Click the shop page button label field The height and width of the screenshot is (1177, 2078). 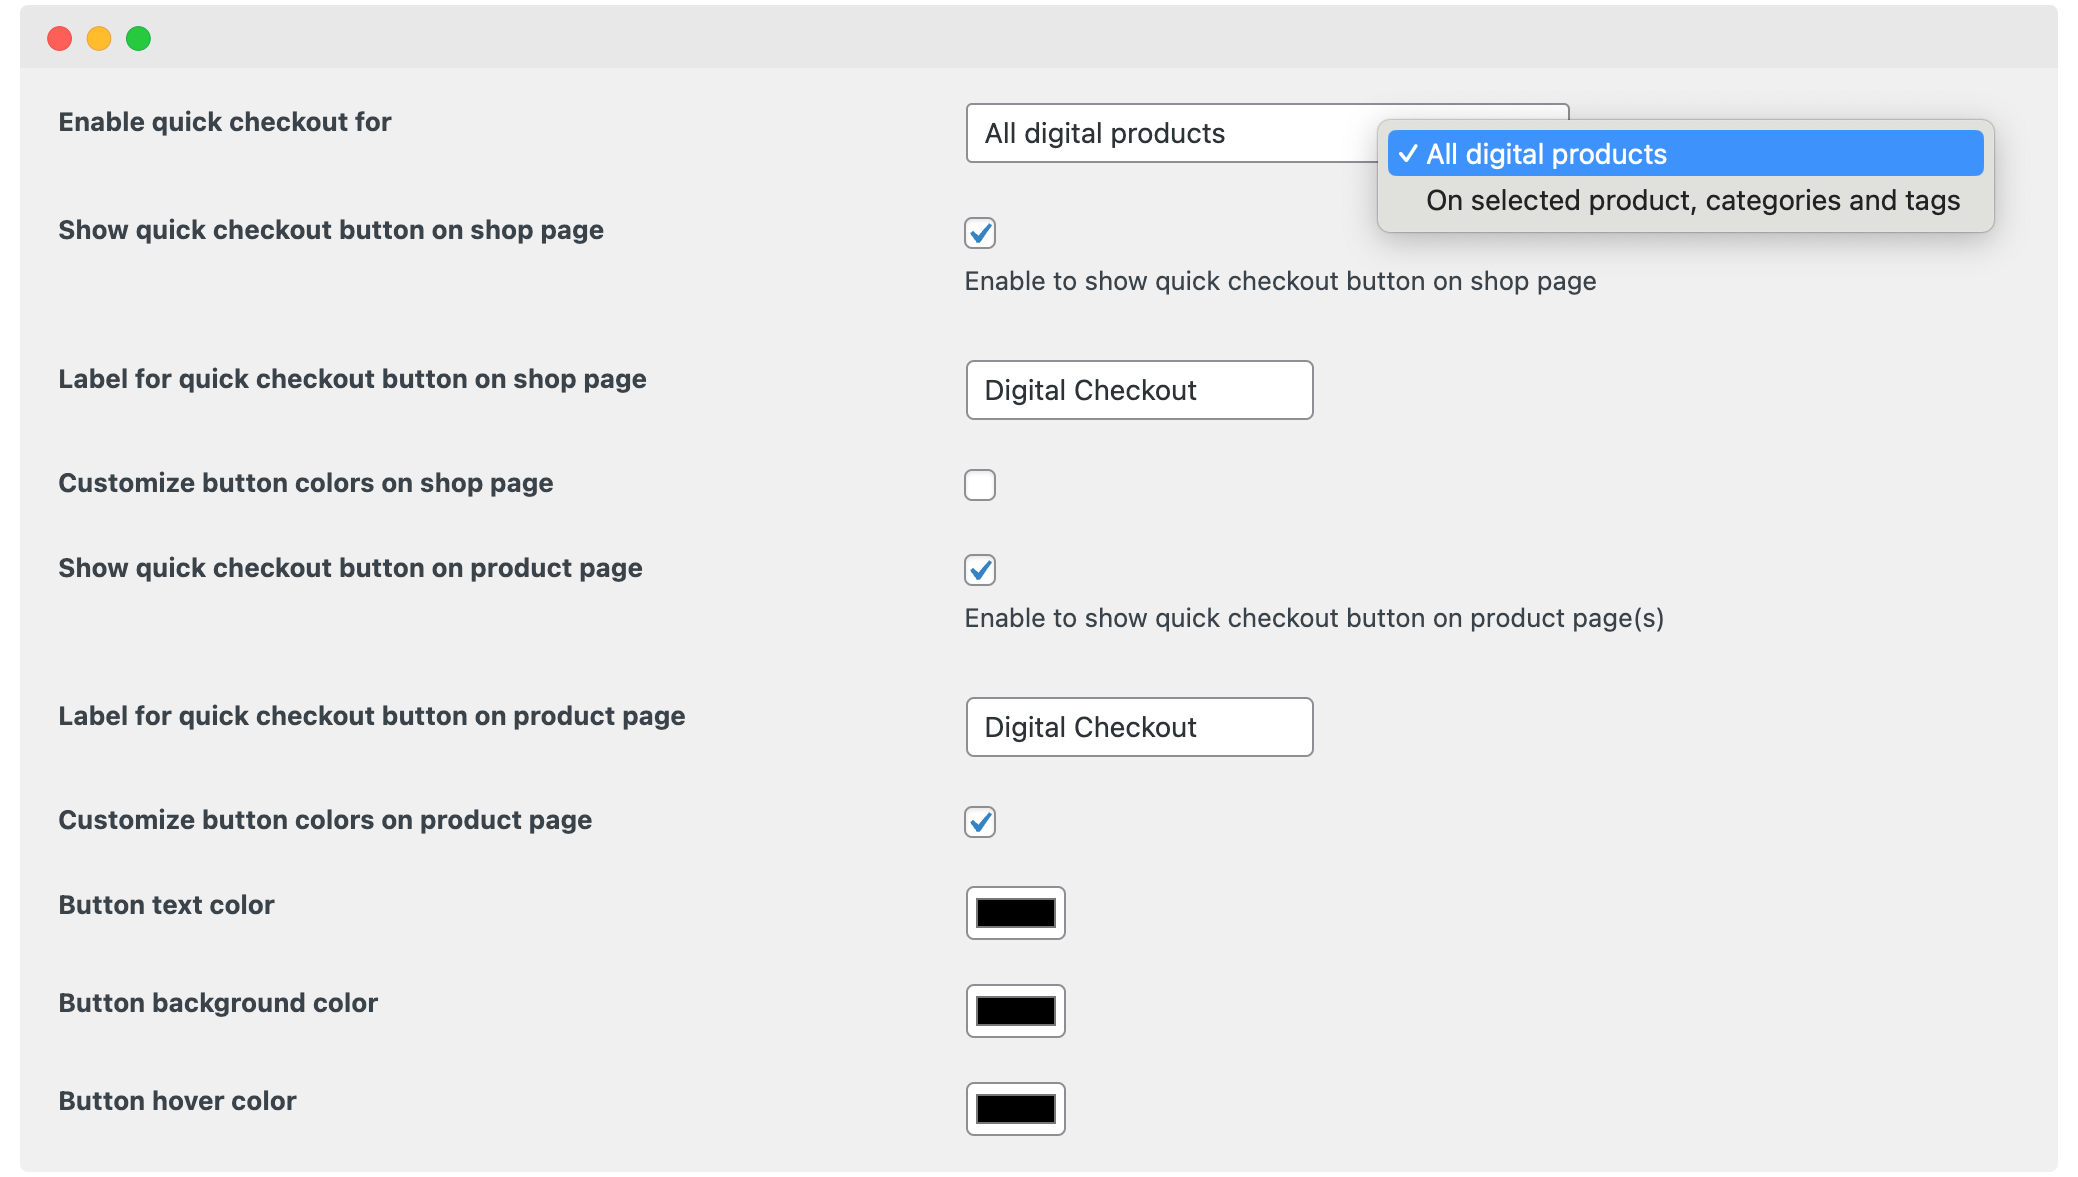tap(1138, 390)
